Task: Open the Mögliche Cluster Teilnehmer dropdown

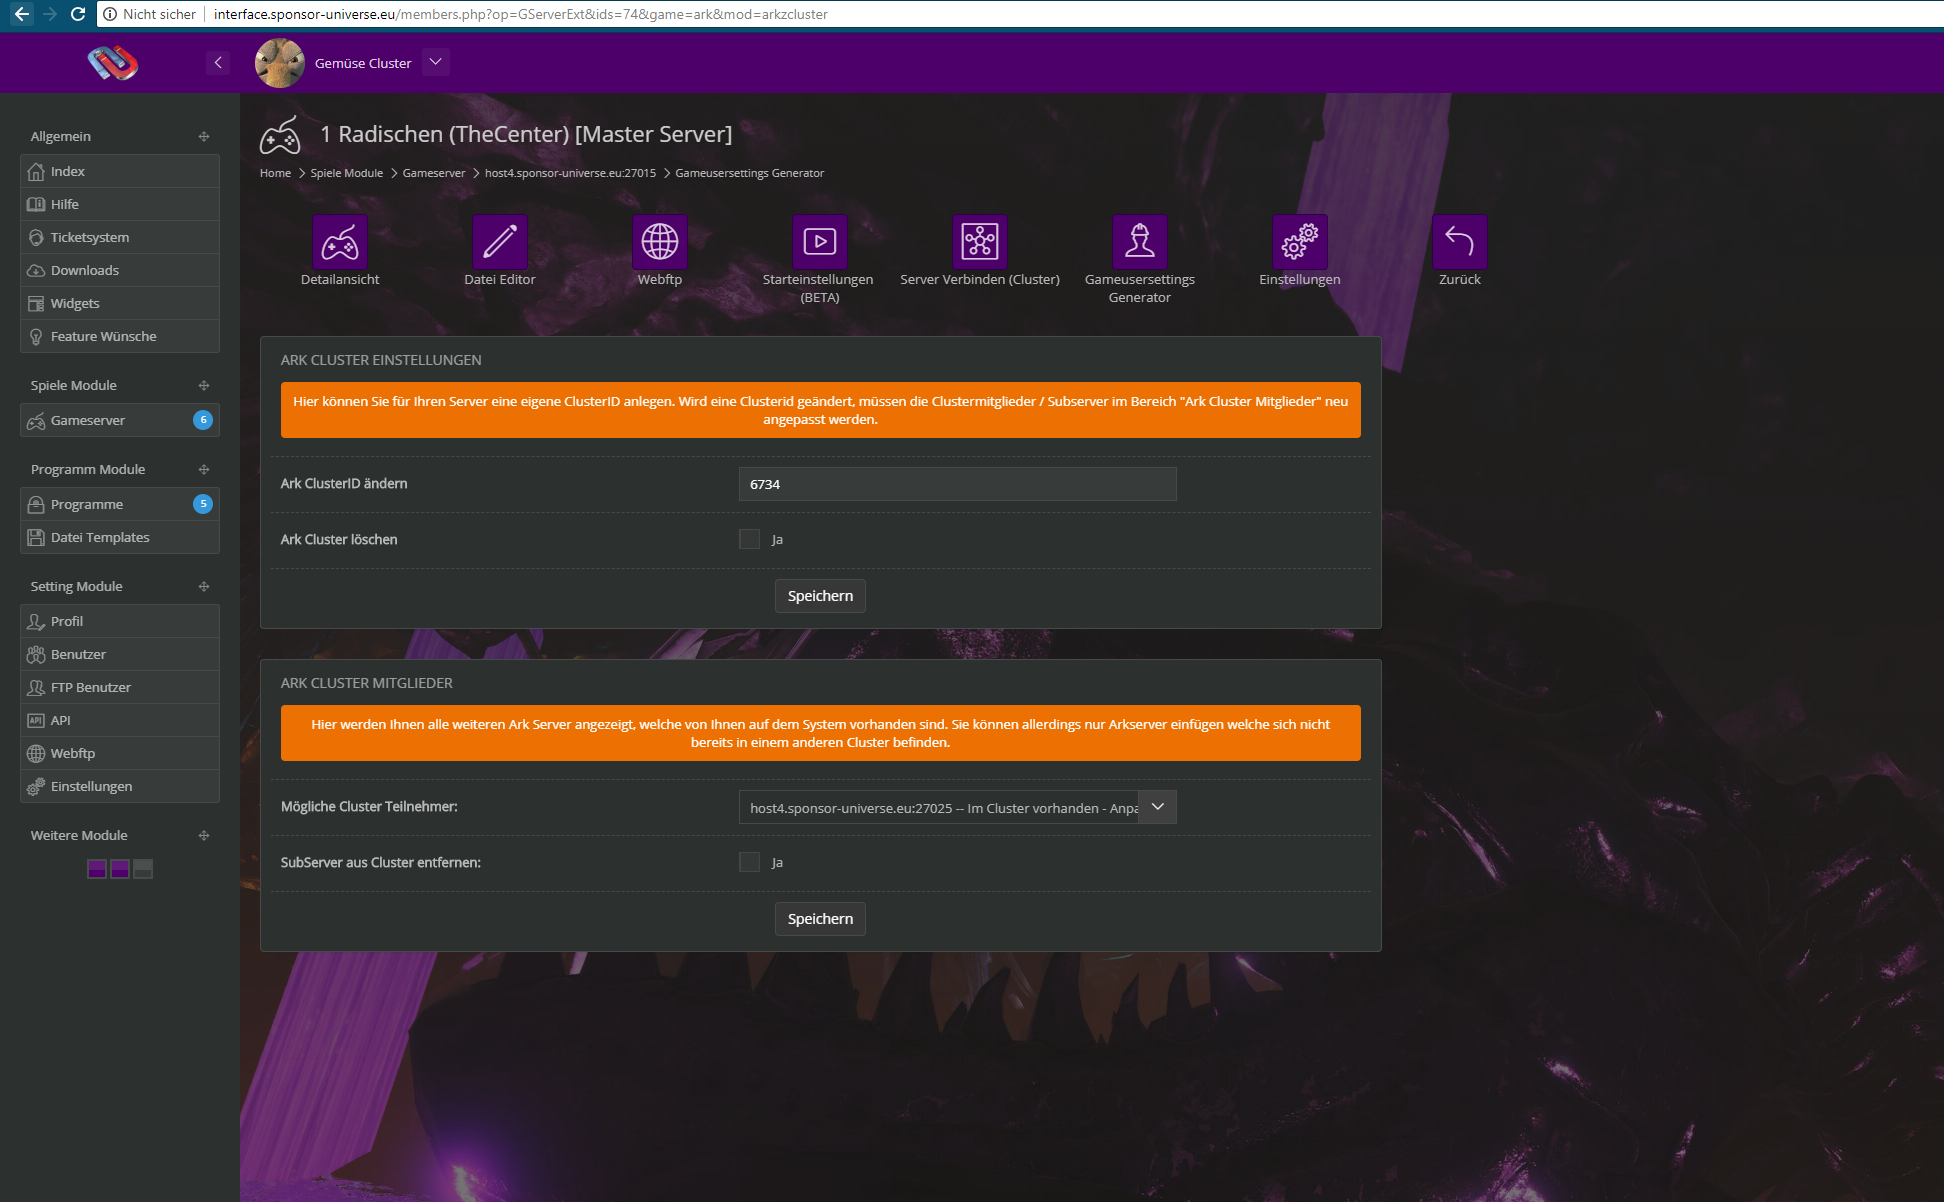Action: coord(957,807)
